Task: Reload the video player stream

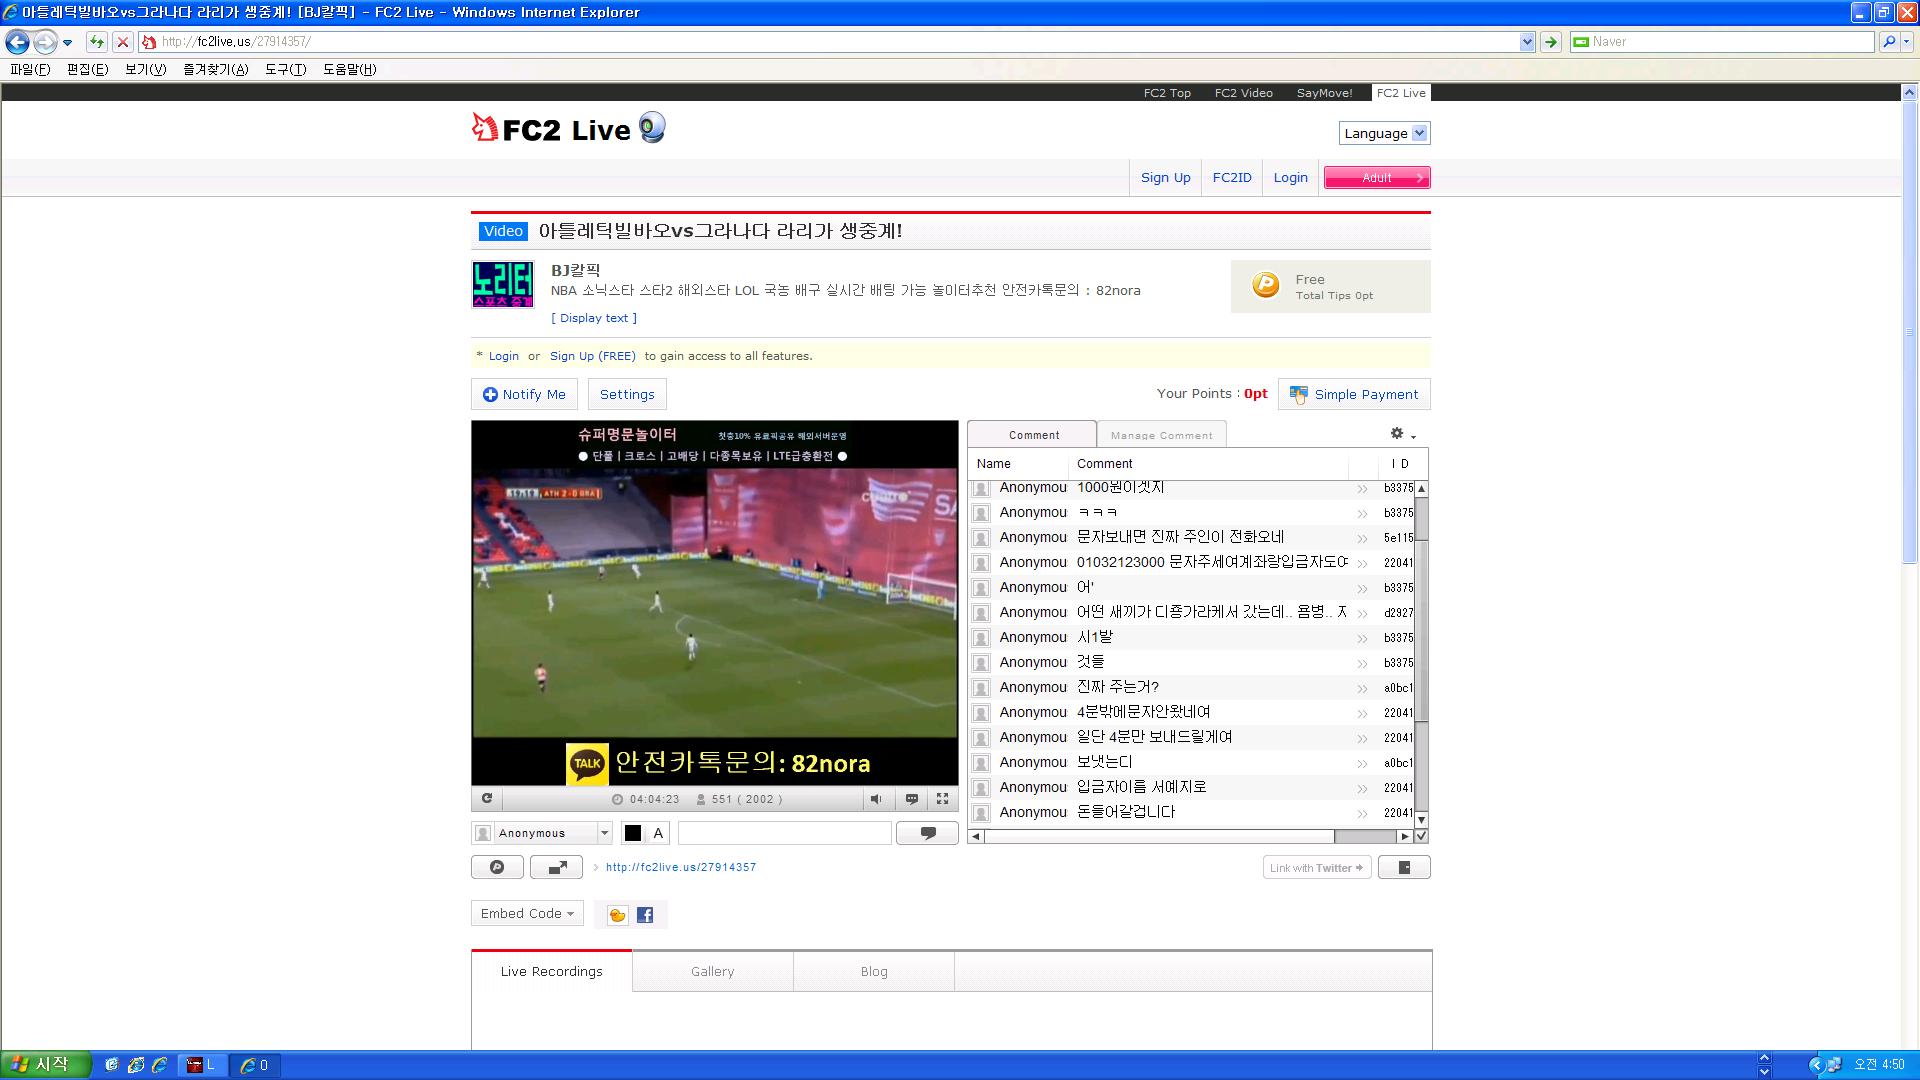Action: [x=487, y=798]
